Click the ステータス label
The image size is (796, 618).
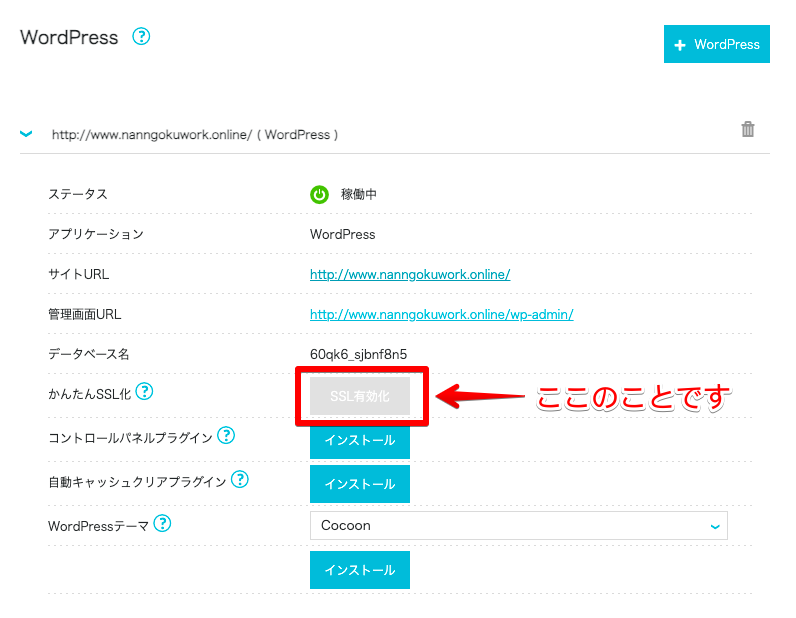coord(78,194)
